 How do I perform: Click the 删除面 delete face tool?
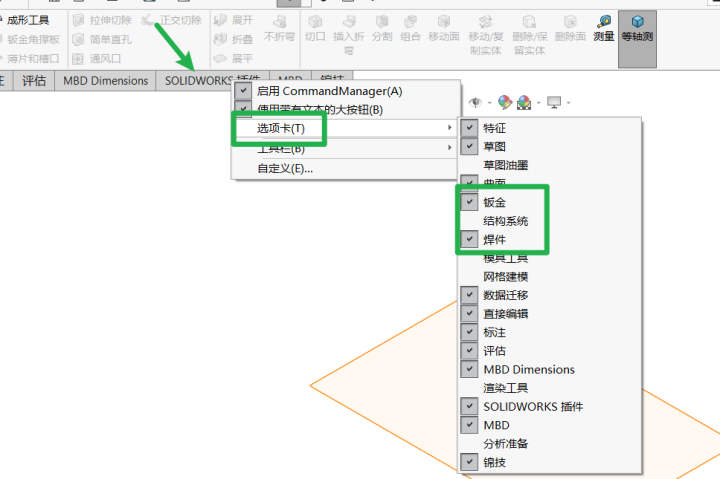(570, 28)
